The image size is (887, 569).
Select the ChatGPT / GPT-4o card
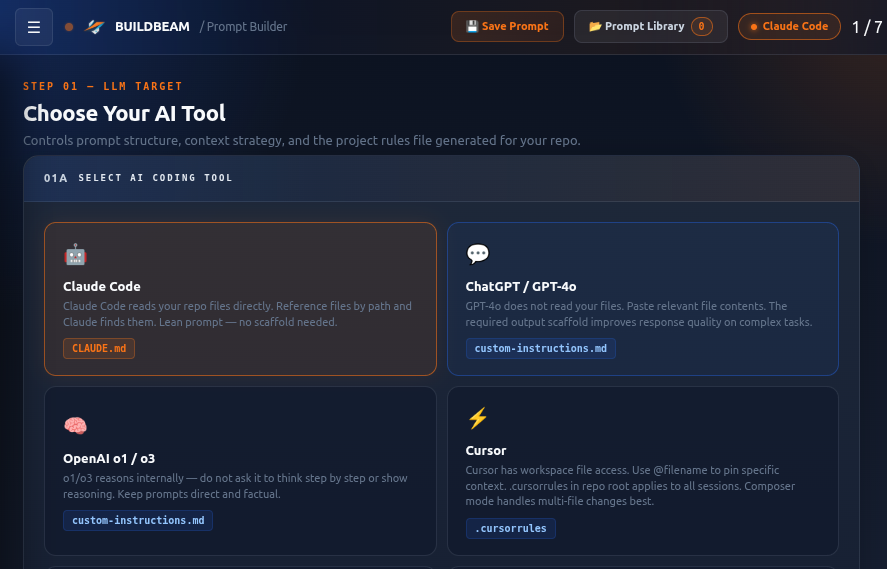coord(643,299)
